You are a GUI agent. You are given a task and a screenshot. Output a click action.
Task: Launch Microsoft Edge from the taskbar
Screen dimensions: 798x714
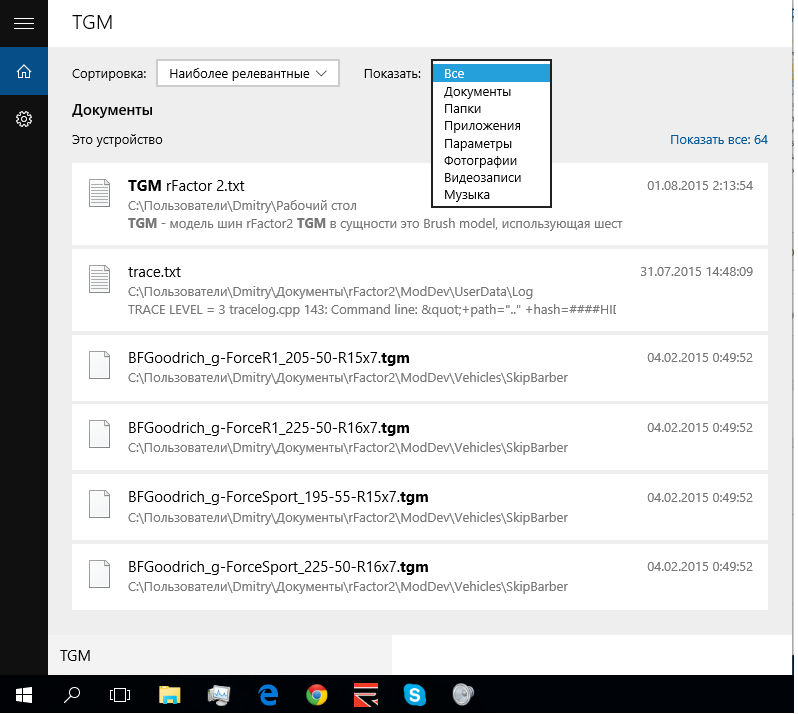coord(268,693)
